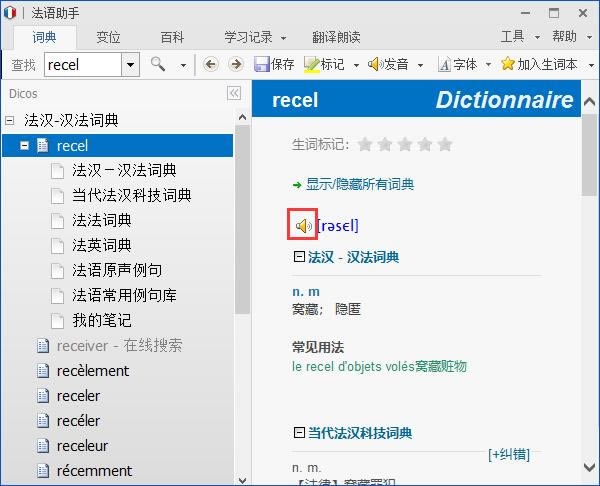Click the 保存 save toolbar icon
The image size is (600, 486).
tap(274, 64)
